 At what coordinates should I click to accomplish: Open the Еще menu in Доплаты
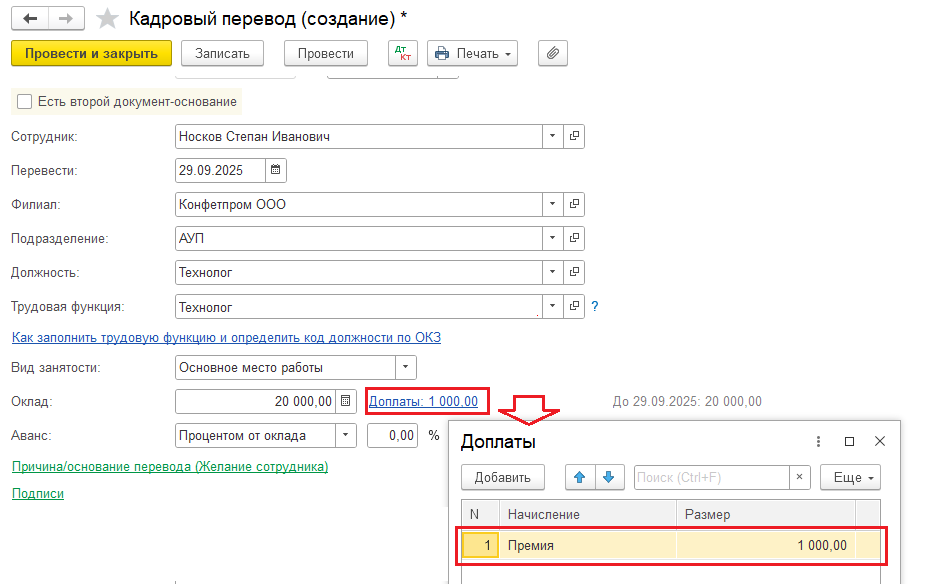(x=850, y=477)
